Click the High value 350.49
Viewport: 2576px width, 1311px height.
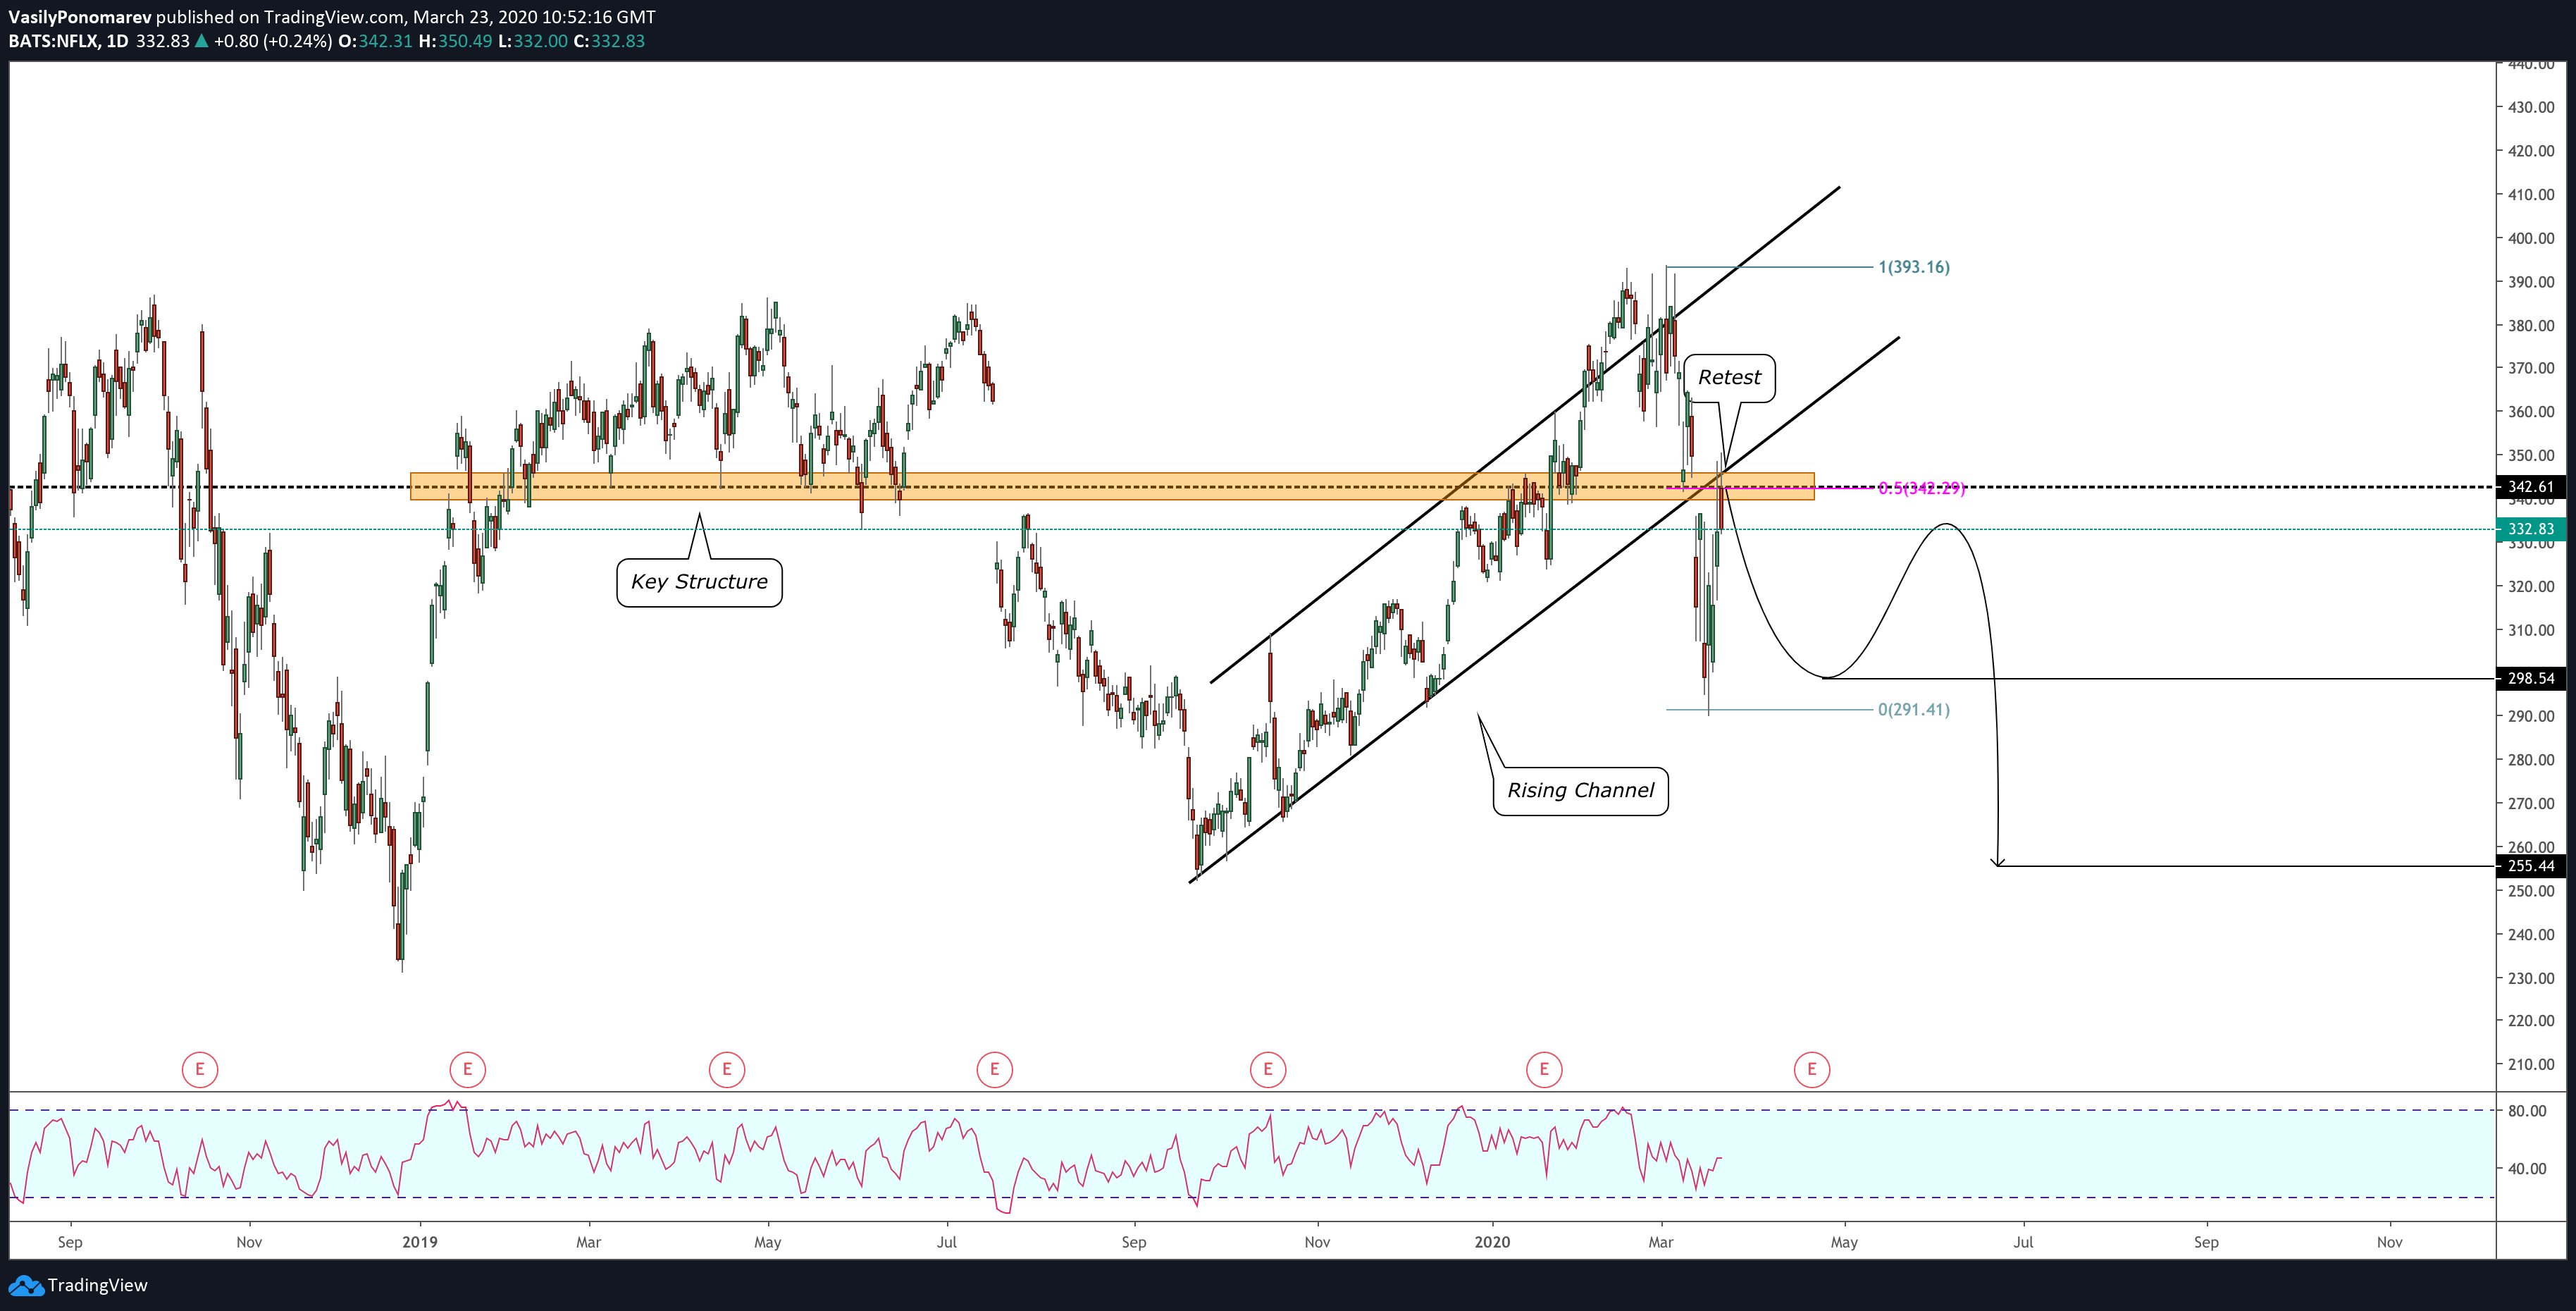tap(465, 41)
